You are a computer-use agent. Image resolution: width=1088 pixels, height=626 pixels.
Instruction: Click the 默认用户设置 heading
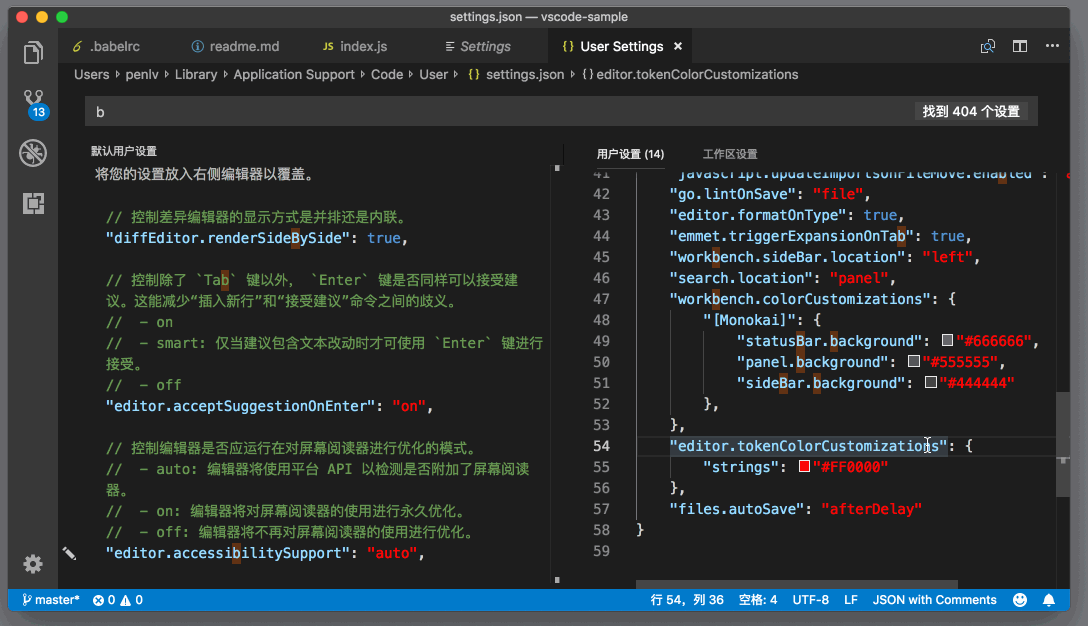(124, 151)
